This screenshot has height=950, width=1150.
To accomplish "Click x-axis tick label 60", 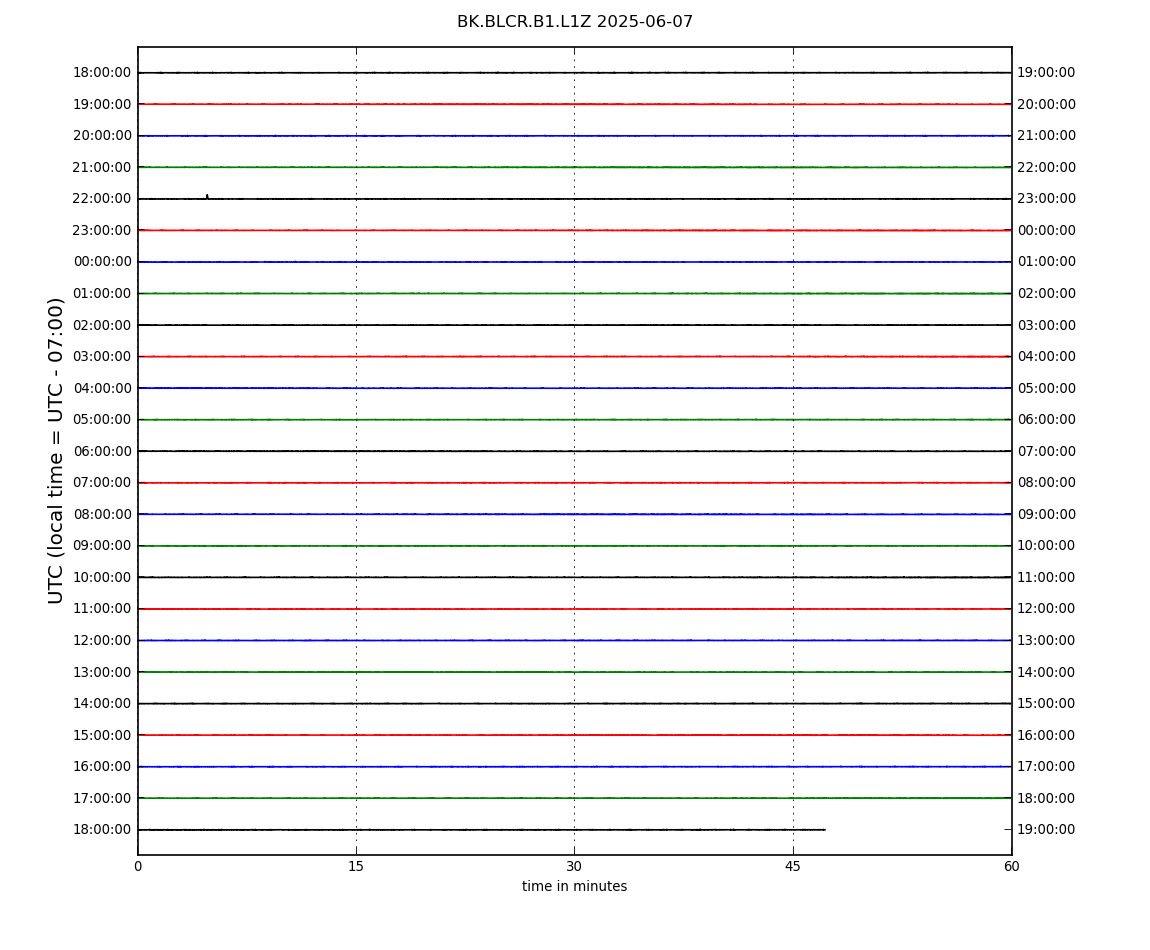I will point(1011,866).
